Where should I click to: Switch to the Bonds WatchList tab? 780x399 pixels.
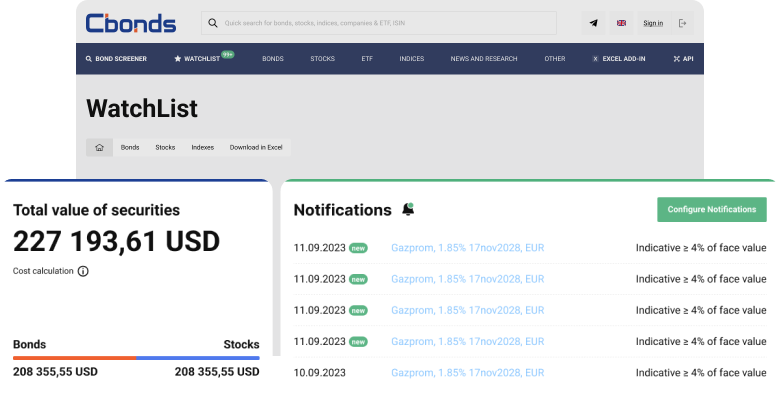[x=130, y=147]
